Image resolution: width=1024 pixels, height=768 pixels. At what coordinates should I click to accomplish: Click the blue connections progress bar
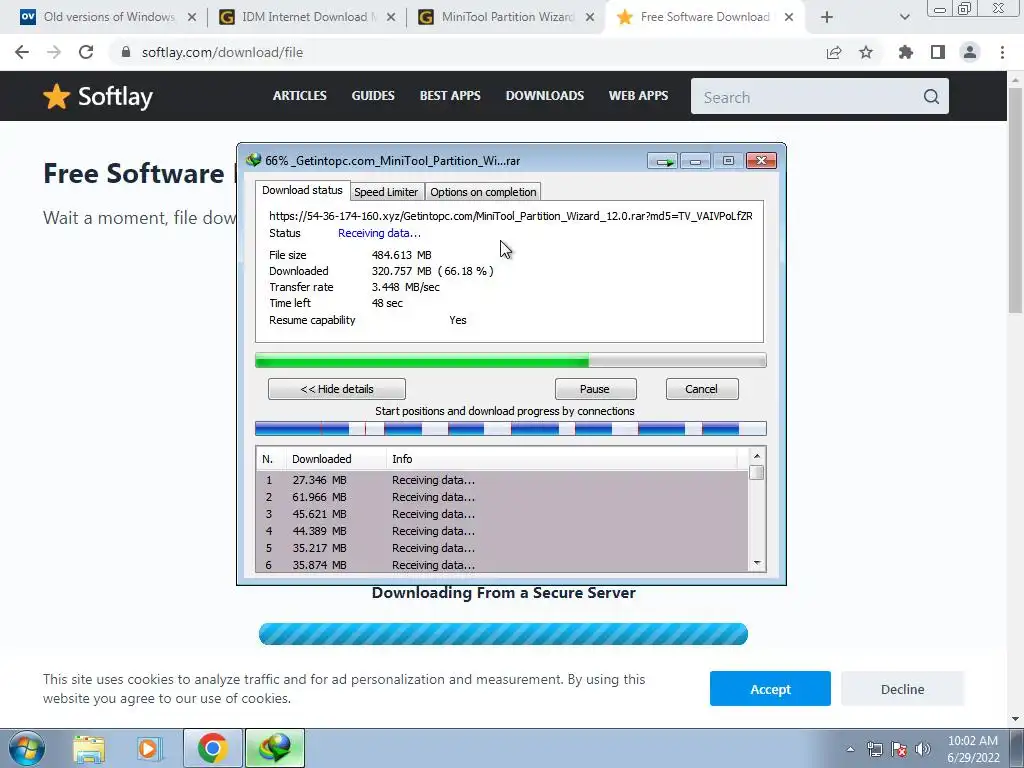tap(511, 429)
